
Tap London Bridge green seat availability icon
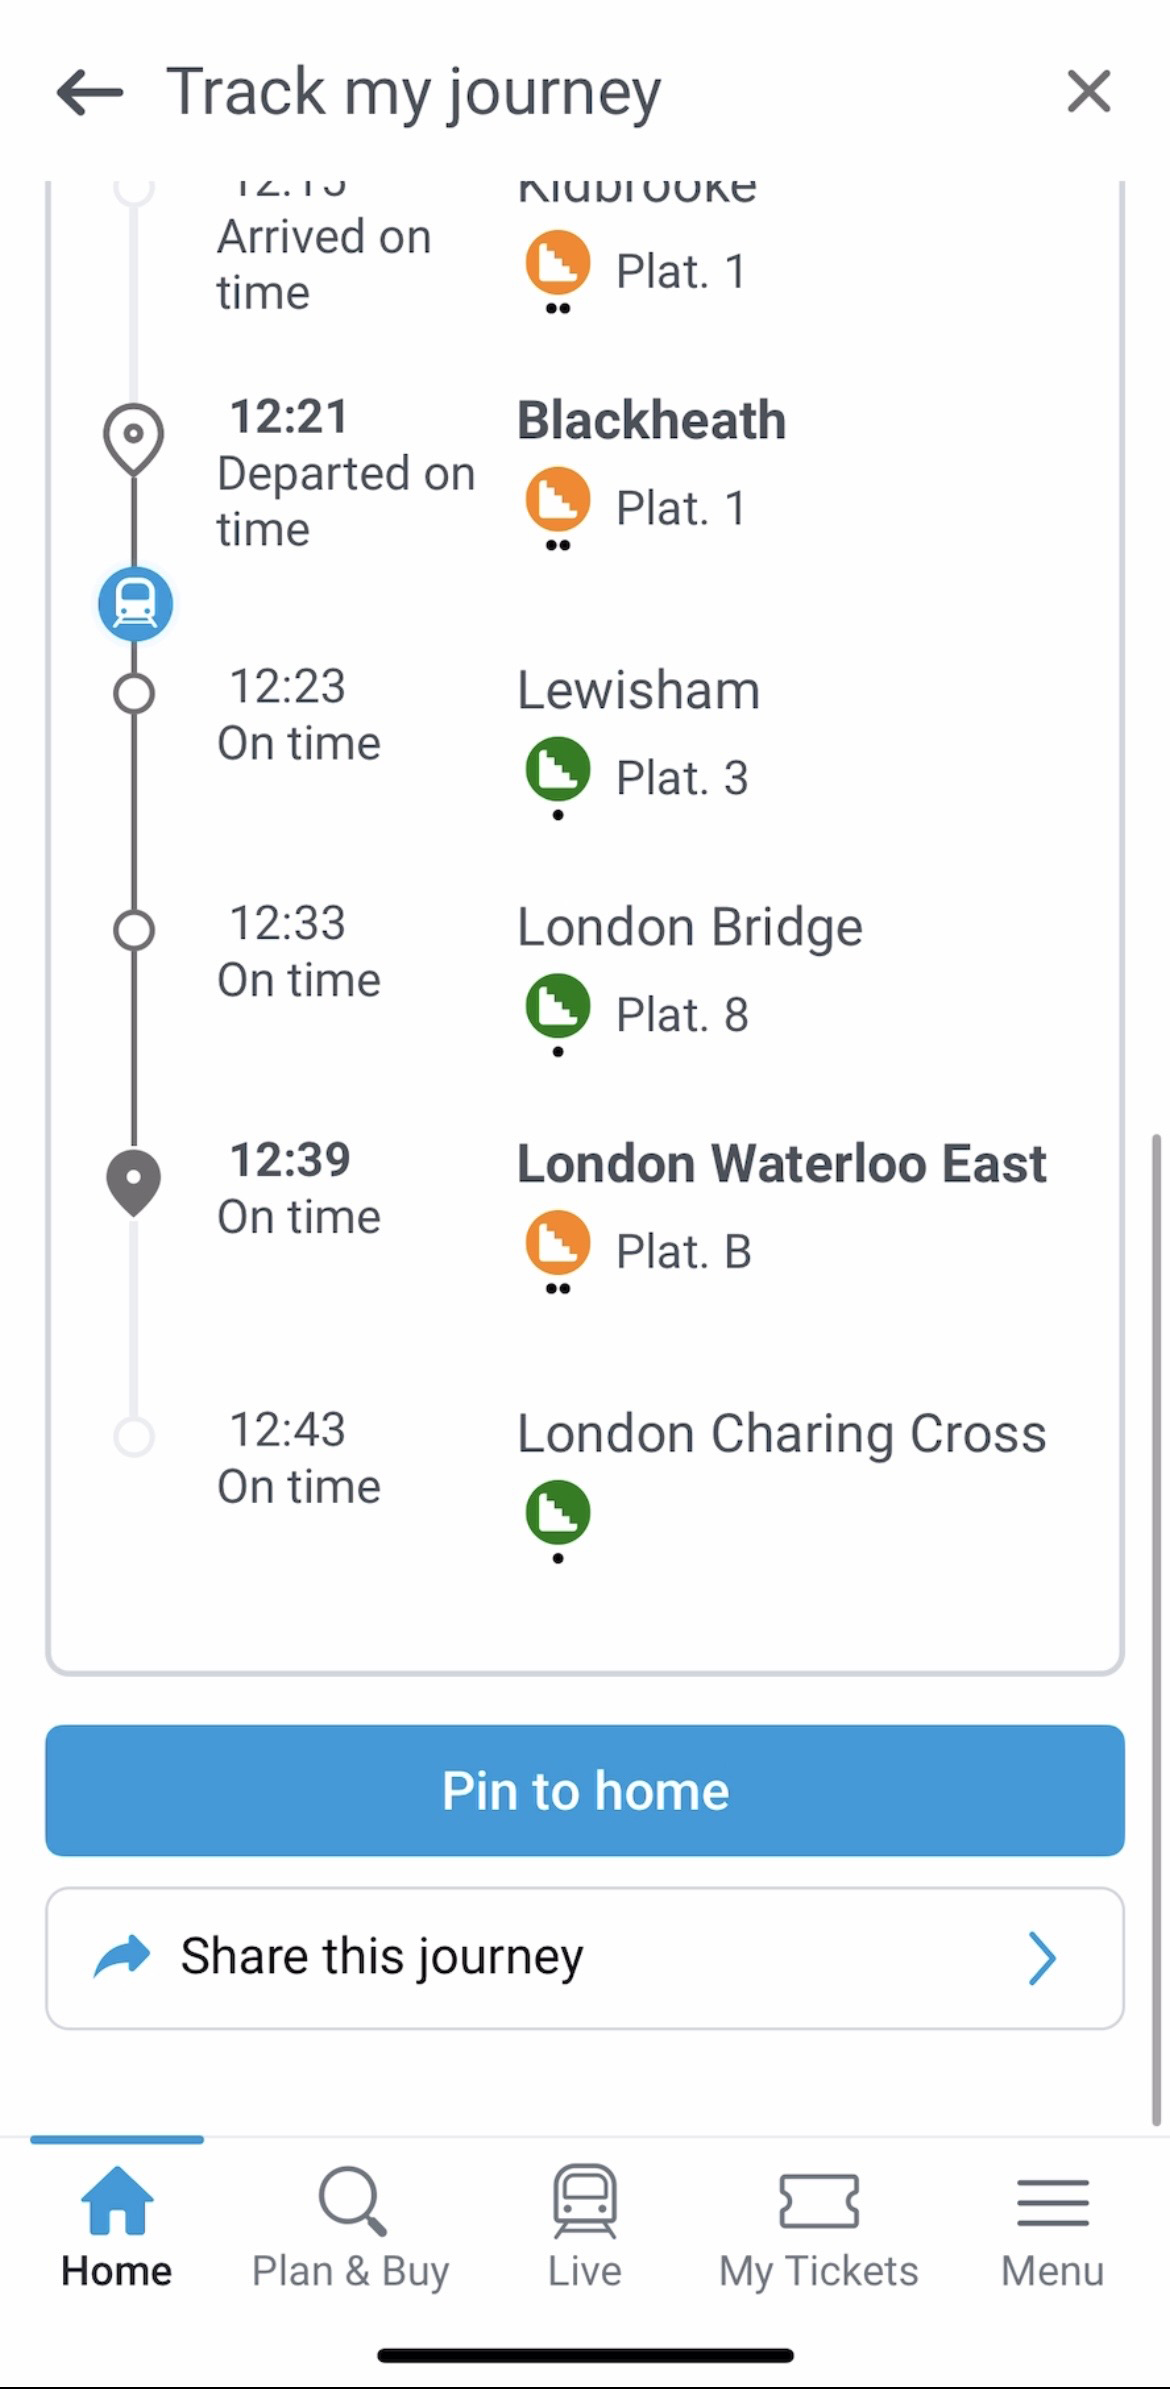point(558,1006)
